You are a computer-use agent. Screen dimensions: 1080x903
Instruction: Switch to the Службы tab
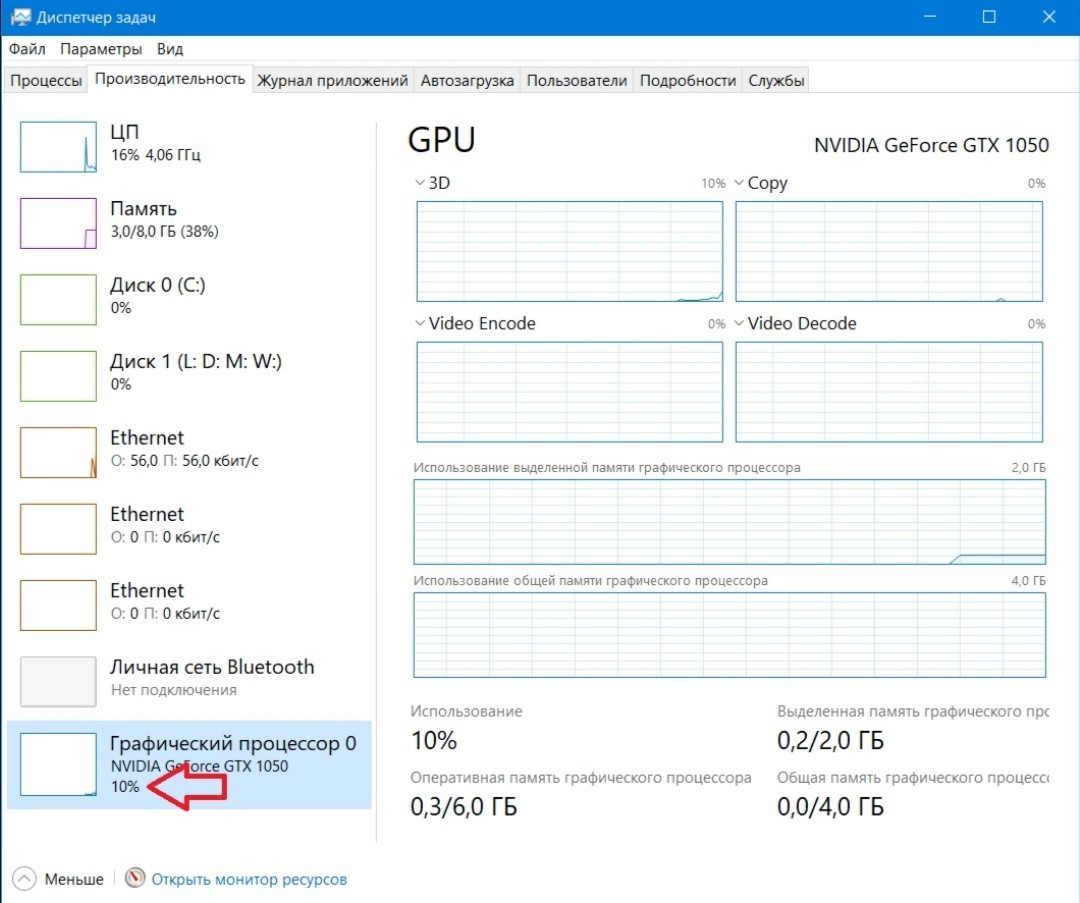coord(776,81)
